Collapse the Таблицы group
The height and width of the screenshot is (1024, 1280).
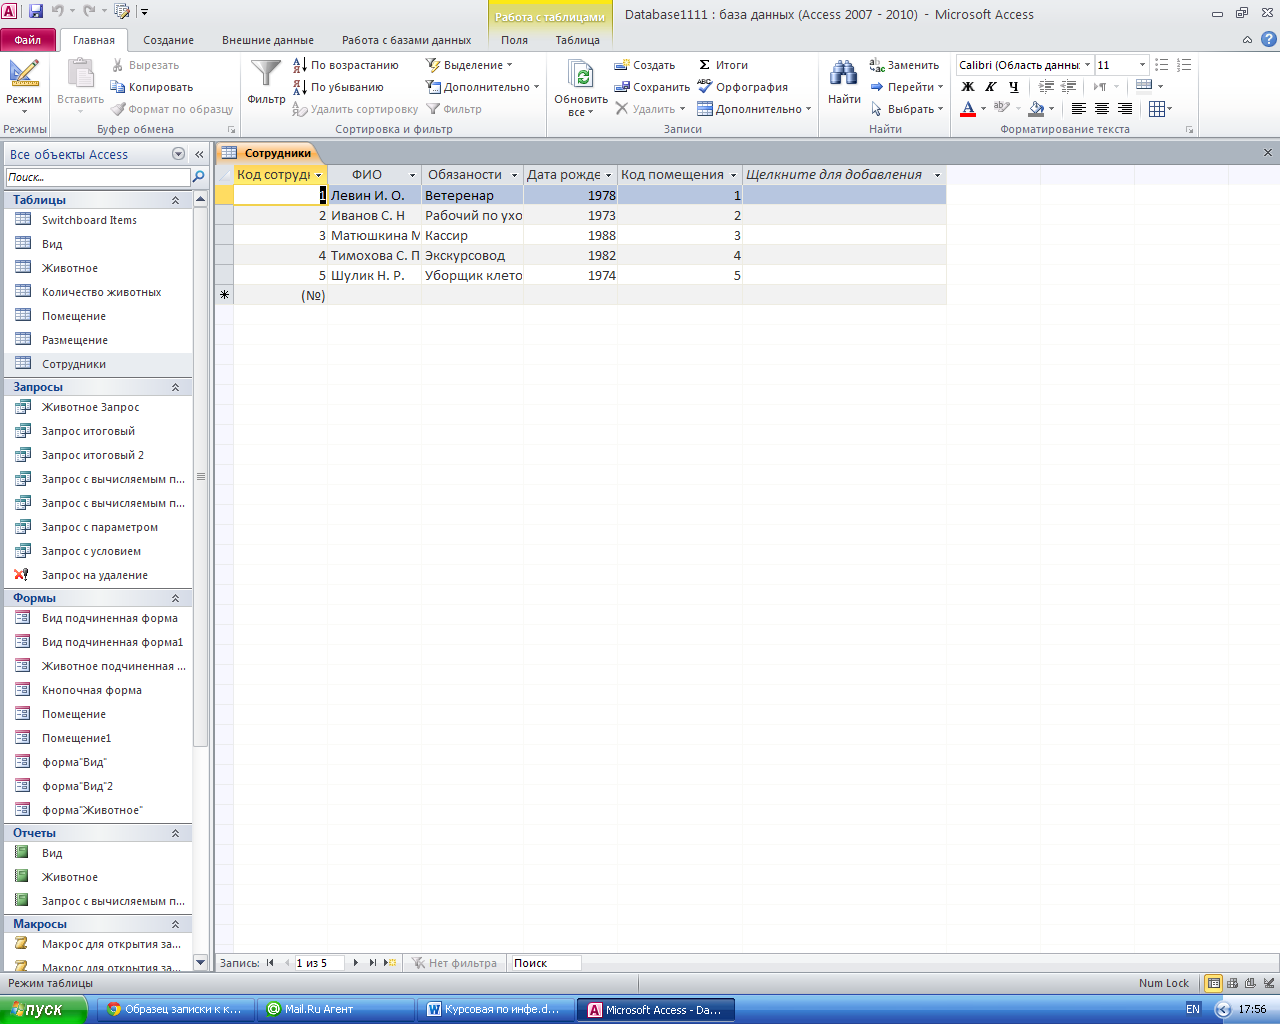tap(176, 200)
